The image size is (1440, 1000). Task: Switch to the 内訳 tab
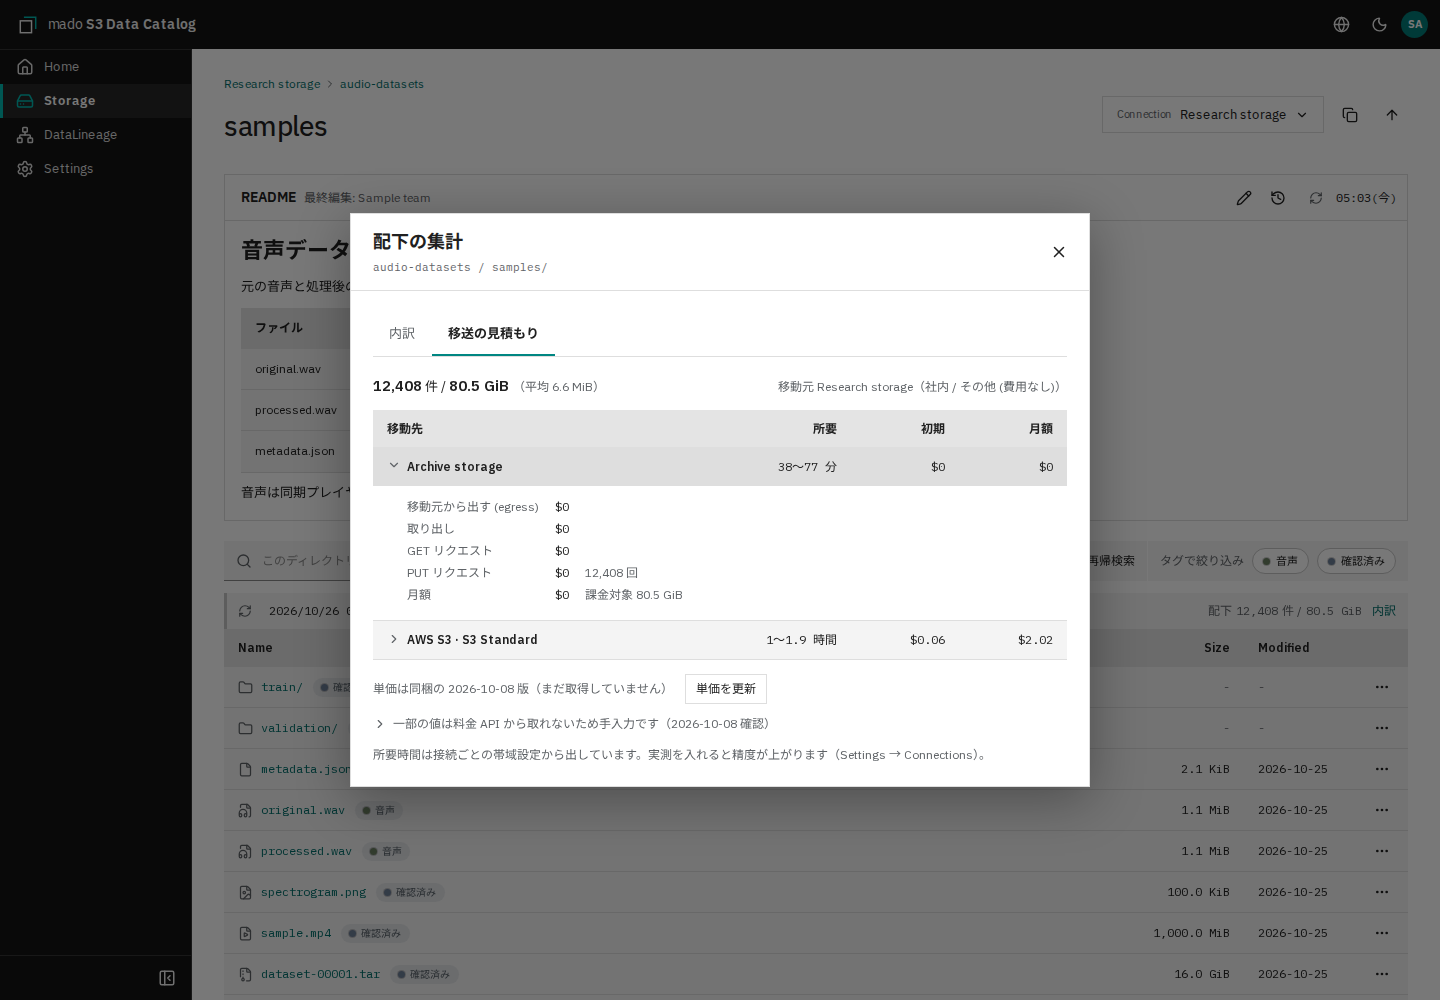tap(402, 334)
